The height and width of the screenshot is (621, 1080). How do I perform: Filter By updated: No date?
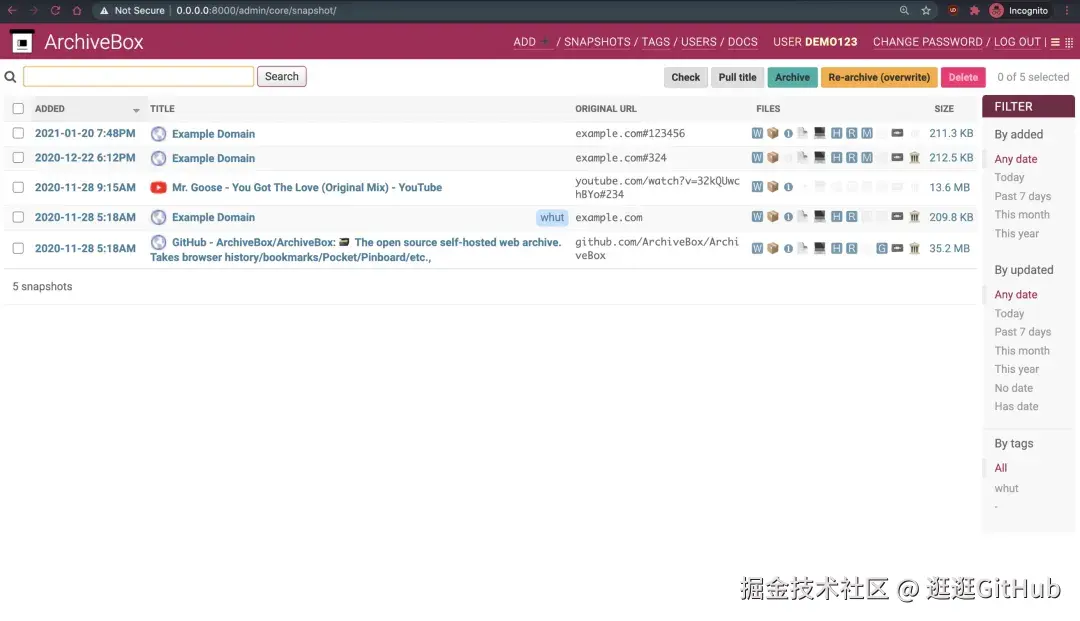[x=1013, y=388]
